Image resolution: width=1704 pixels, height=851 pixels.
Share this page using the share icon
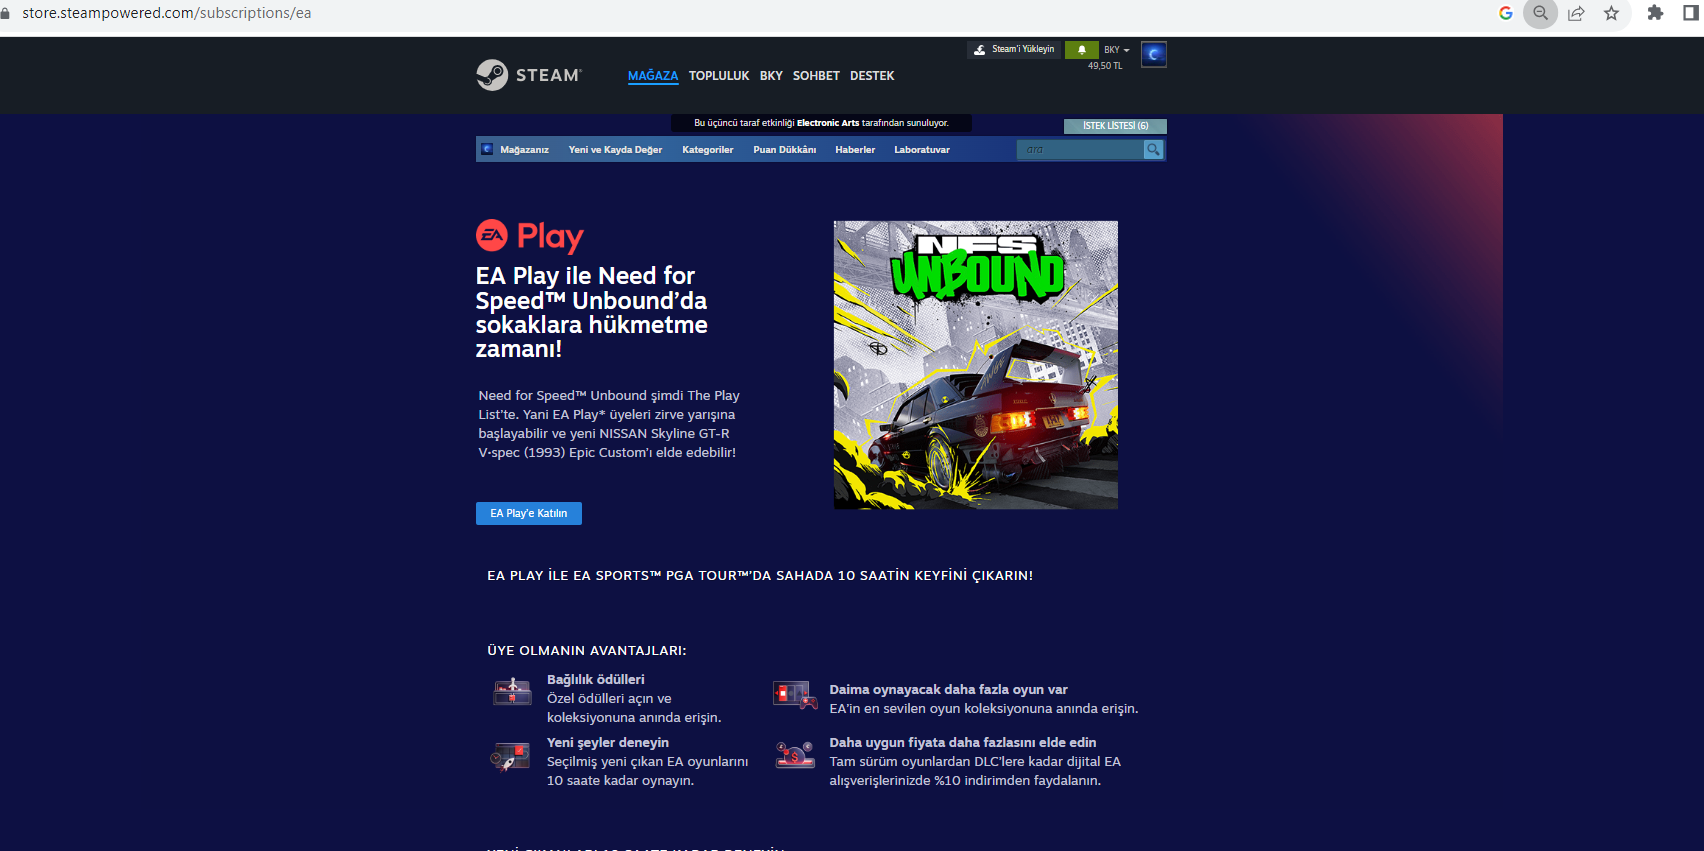point(1576,13)
